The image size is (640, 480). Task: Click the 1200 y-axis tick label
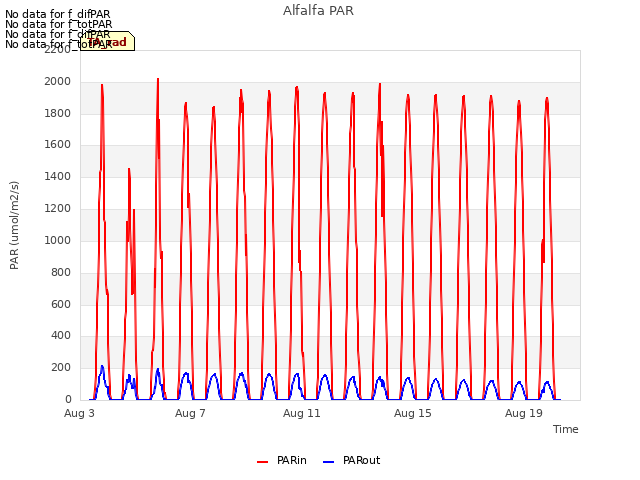[58, 209]
